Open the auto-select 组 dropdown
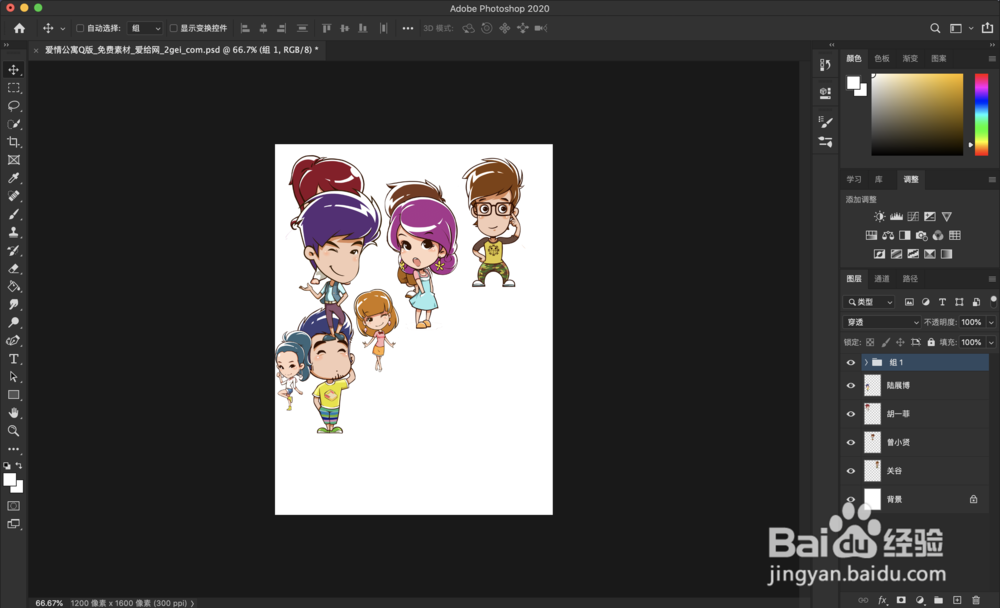Image resolution: width=1000 pixels, height=608 pixels. coord(145,28)
